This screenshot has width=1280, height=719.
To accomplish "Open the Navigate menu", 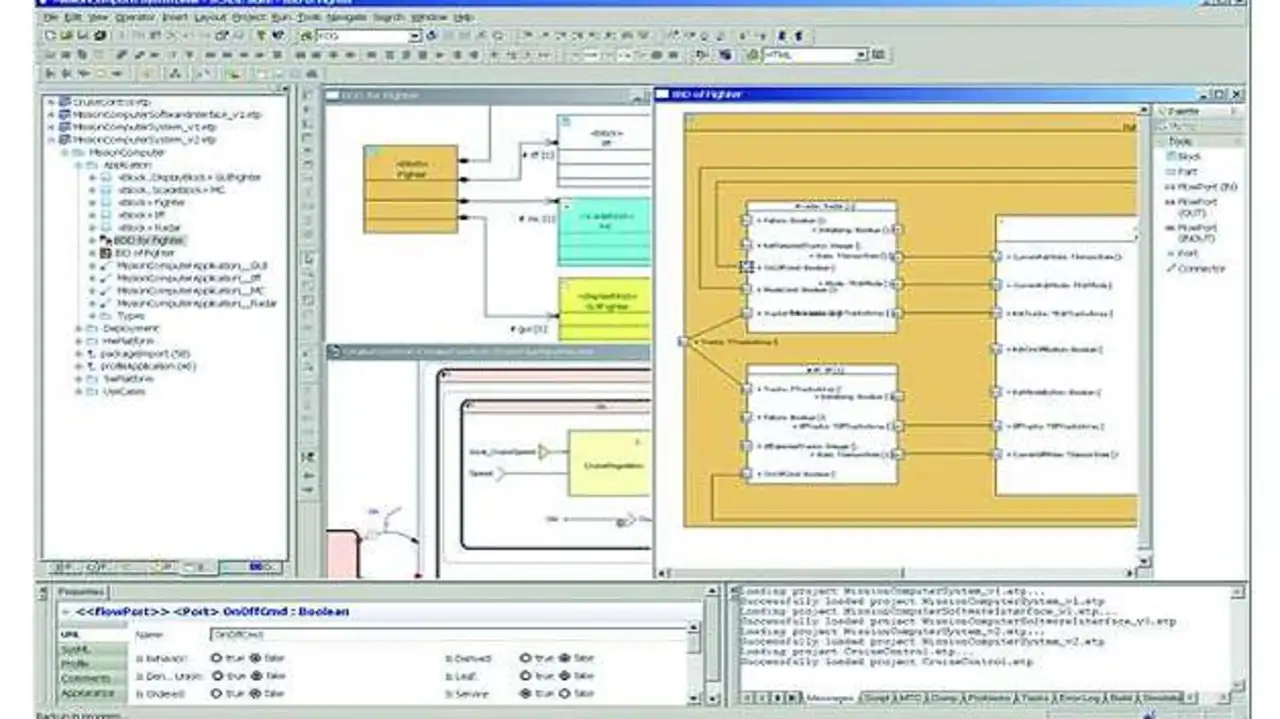I will (349, 18).
